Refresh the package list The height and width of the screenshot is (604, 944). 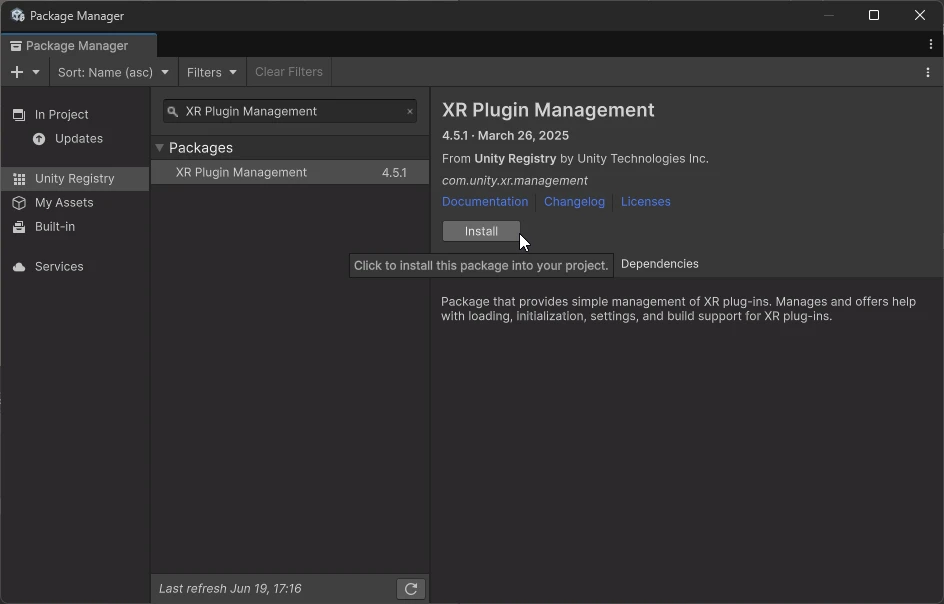(x=411, y=588)
